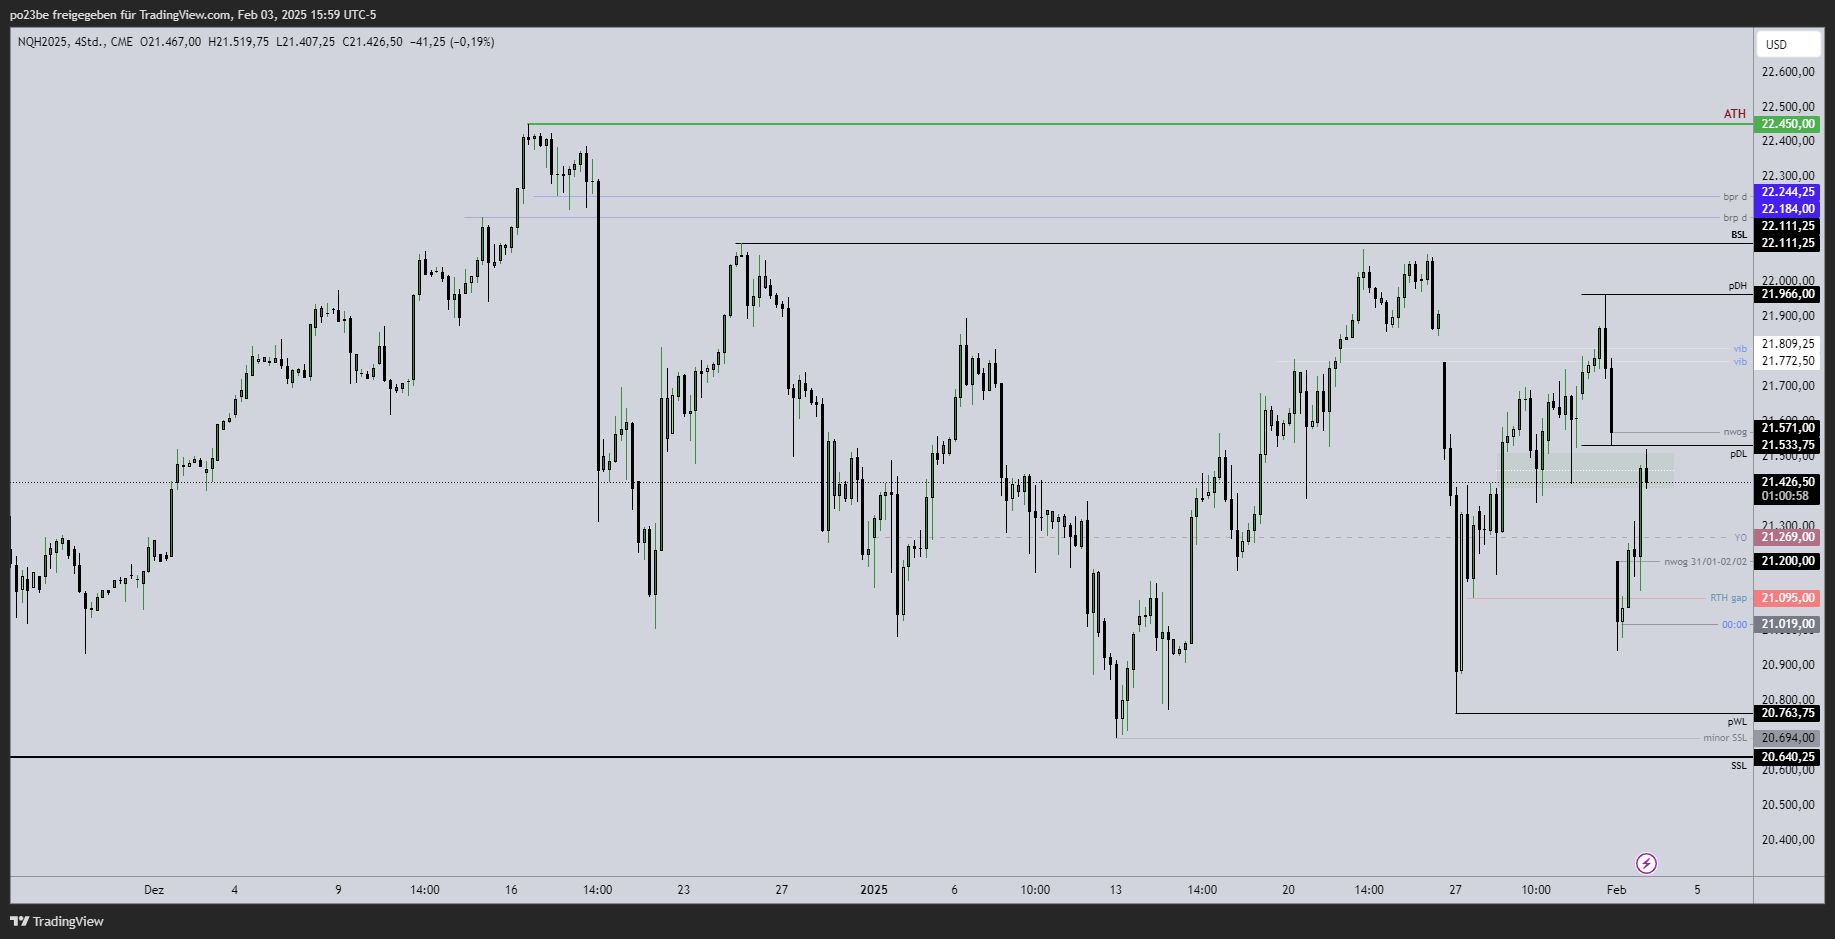Click the current price label 21.426,50

click(x=1787, y=482)
